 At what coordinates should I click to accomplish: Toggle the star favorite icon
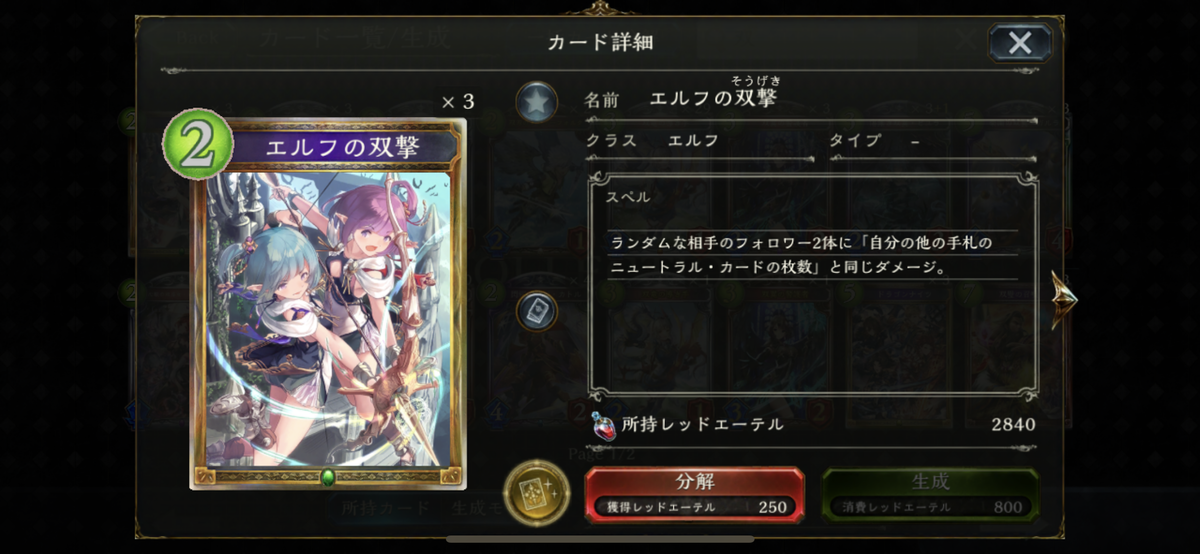coord(537,102)
